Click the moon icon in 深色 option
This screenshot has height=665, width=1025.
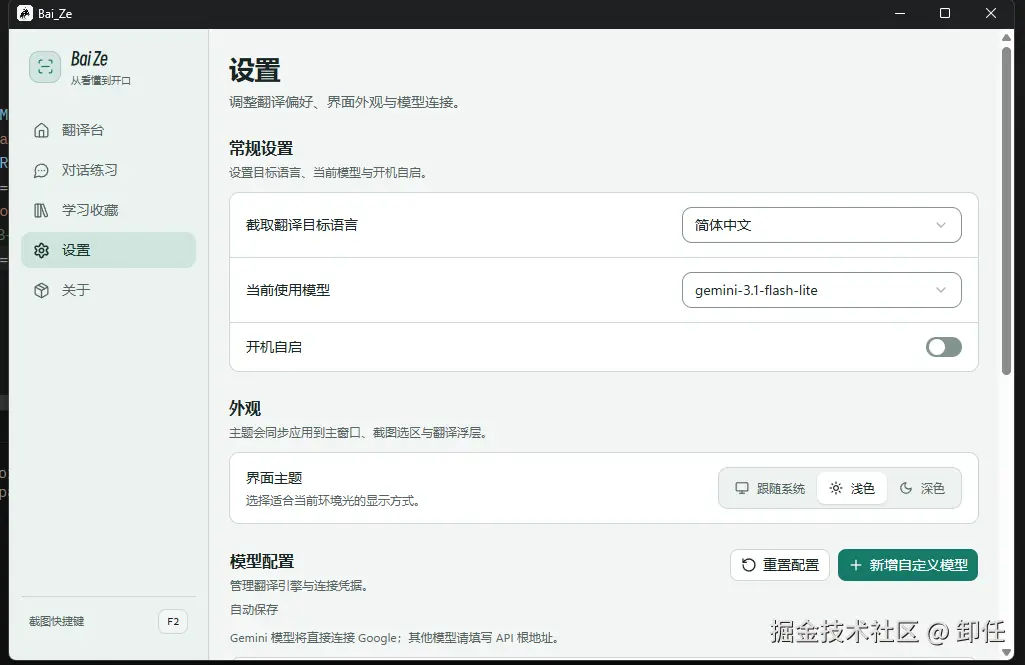point(906,488)
